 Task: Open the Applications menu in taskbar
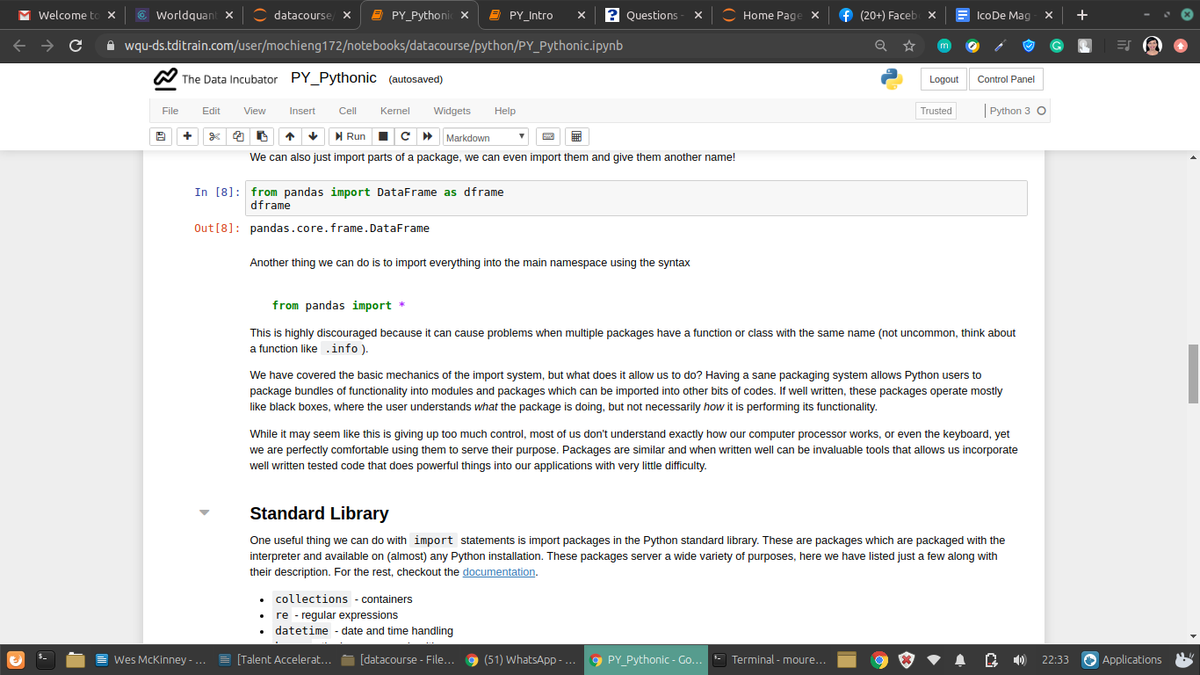[x=1121, y=660]
